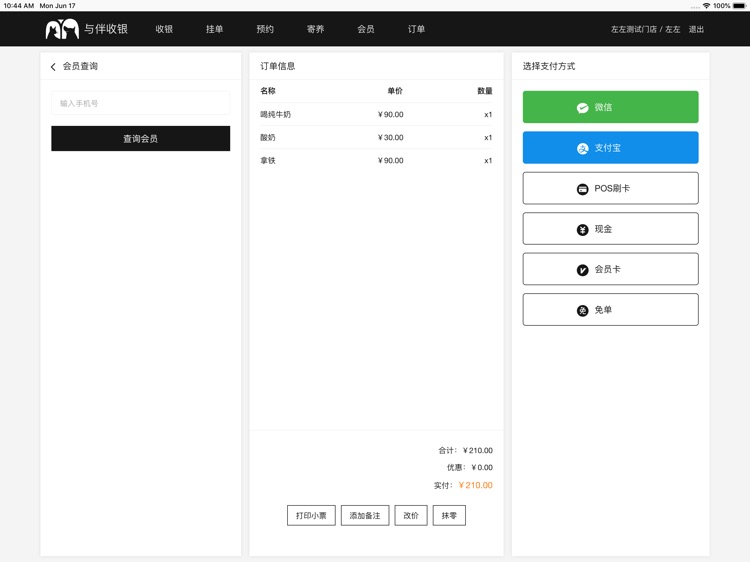Select the 拿铁 order item

[376, 160]
